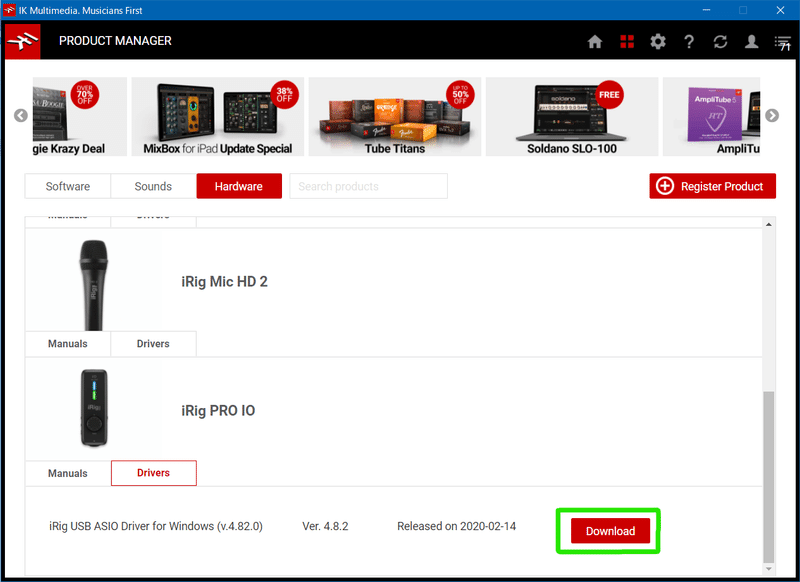Viewport: 800px width, 582px height.
Task: Select the iRig Mic HD 2 title
Action: 224,282
